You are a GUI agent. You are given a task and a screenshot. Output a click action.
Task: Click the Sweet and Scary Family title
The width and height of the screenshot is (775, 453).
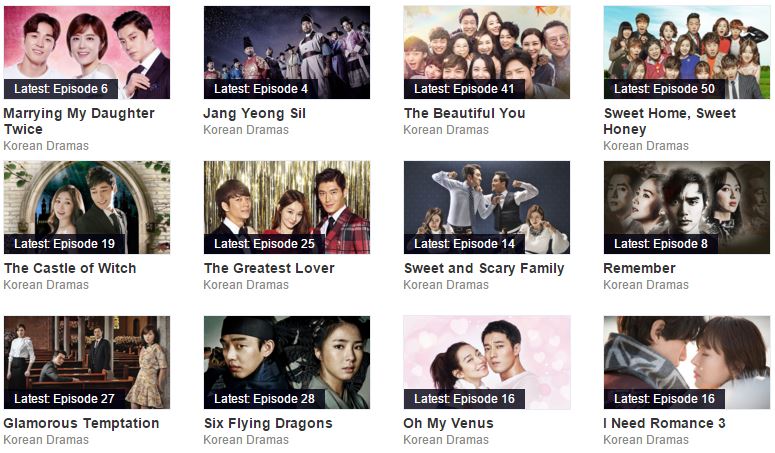484,268
